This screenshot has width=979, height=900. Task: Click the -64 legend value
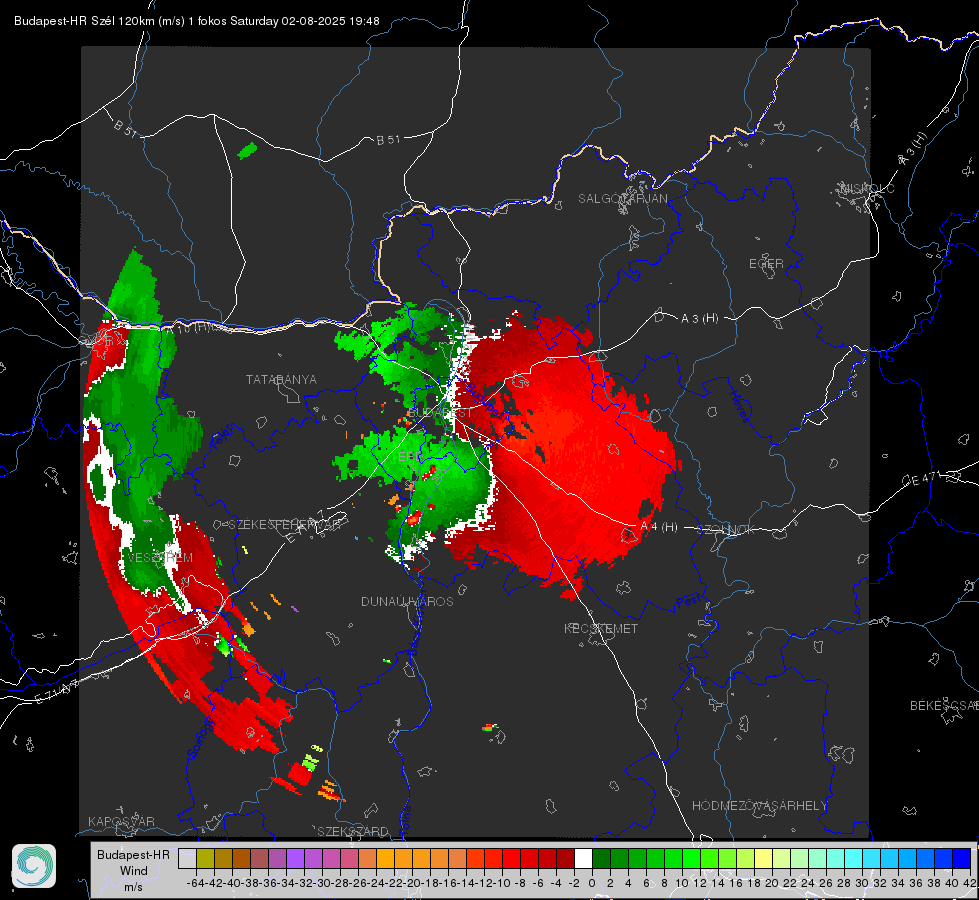pyautogui.click(x=195, y=883)
